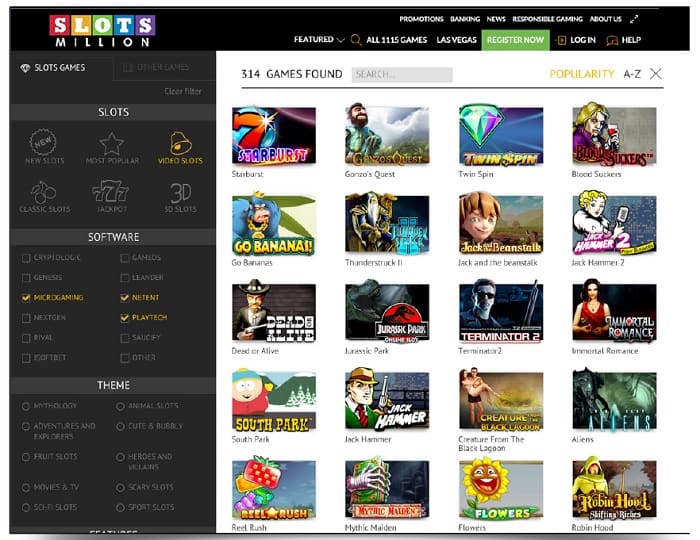The image size is (700, 540).
Task: Select the Mythology theme radio button
Action: pyautogui.click(x=26, y=406)
